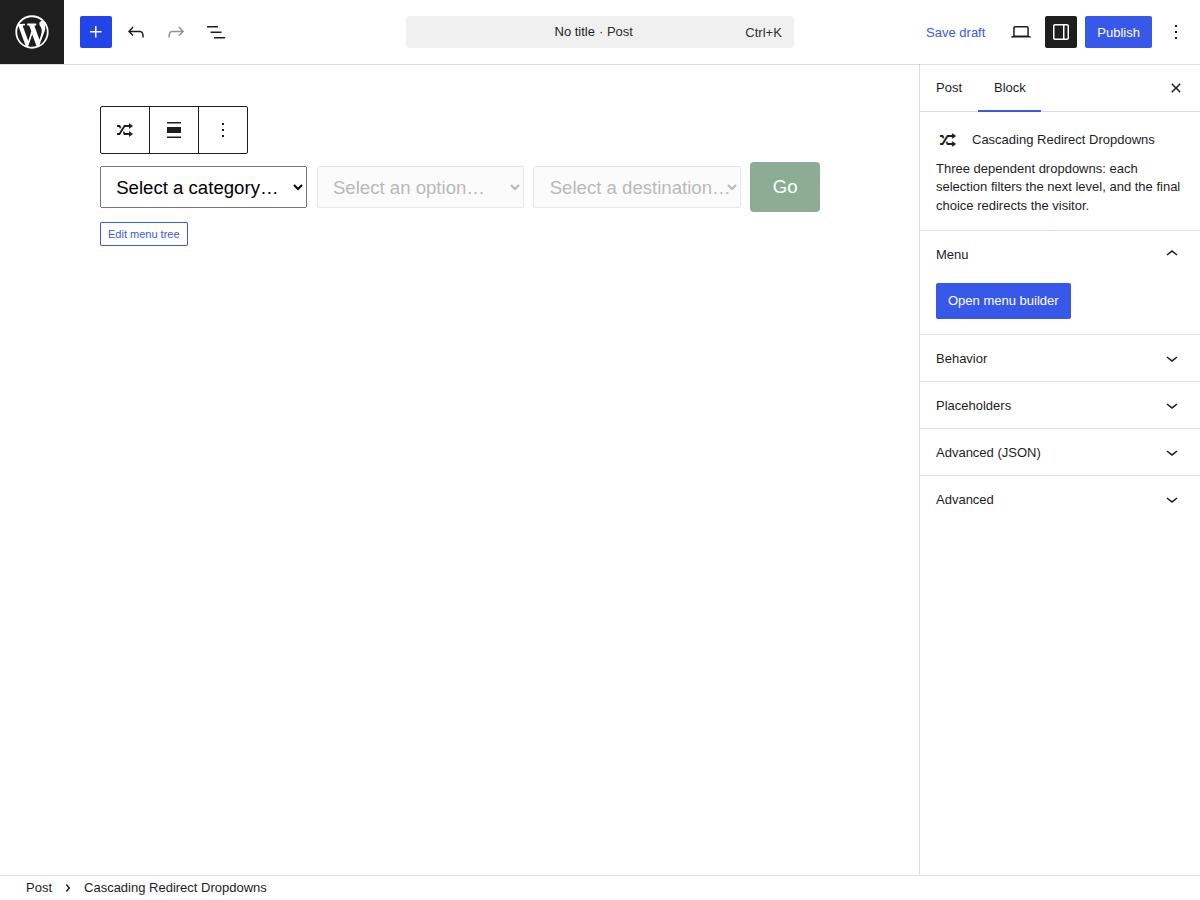The height and width of the screenshot is (900, 1200).
Task: Expand the Advanced panel
Action: coord(1060,499)
